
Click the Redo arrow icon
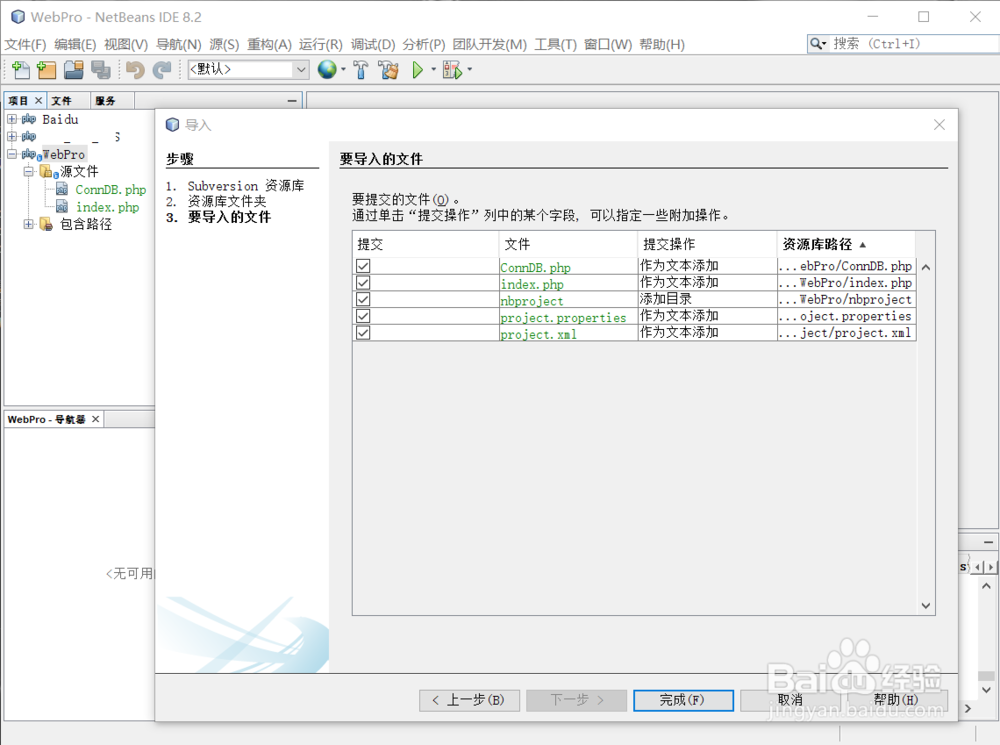tap(162, 70)
